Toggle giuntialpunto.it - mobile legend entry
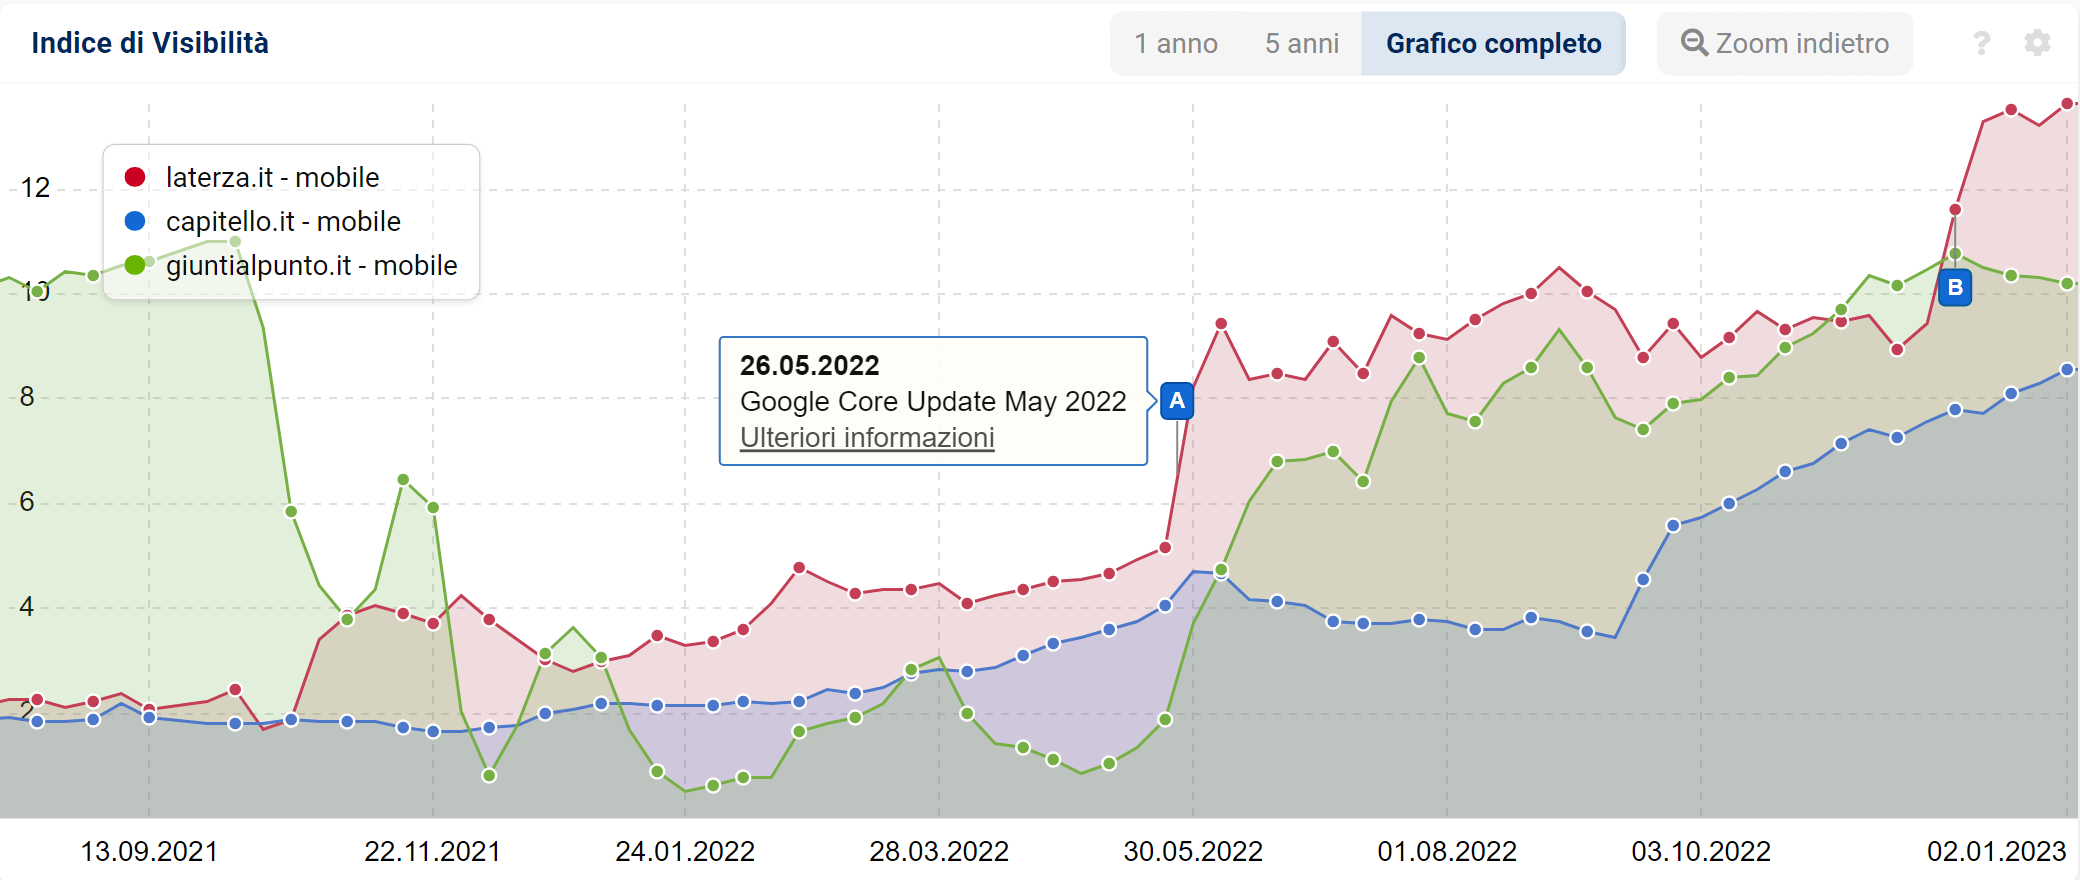Image resolution: width=2080 pixels, height=880 pixels. [291, 266]
